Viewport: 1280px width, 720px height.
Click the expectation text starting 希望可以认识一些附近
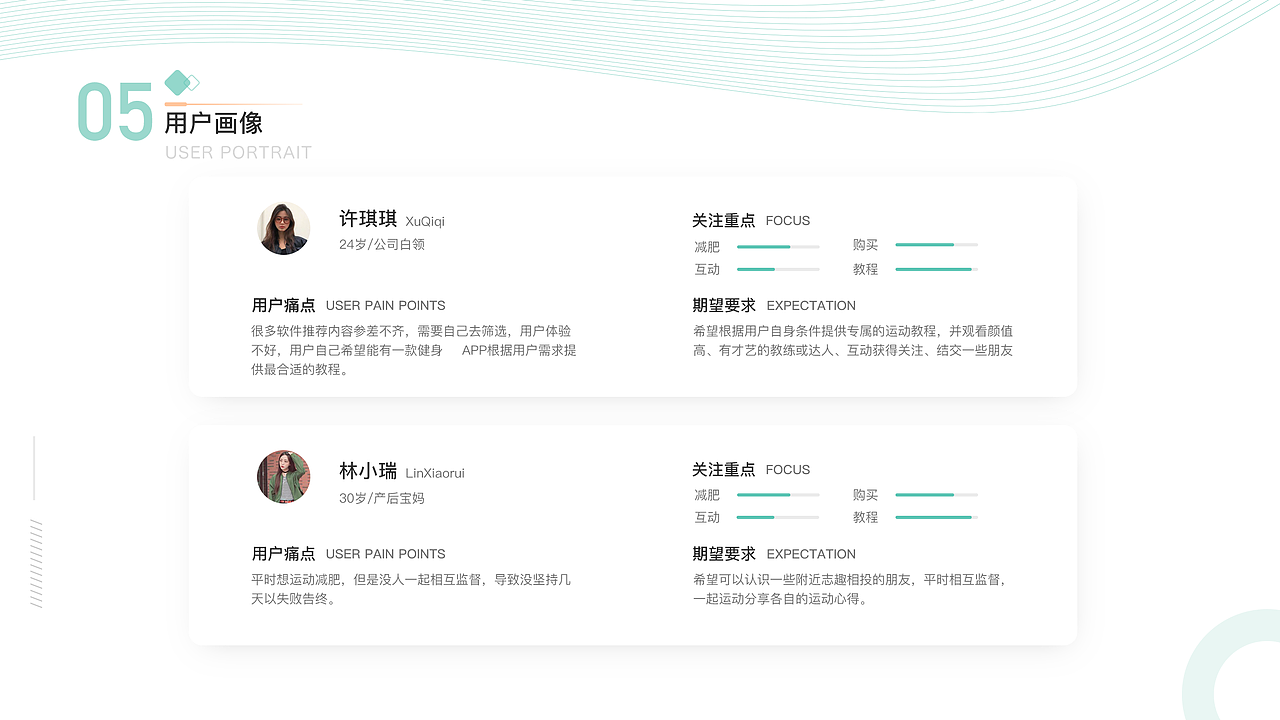click(850, 589)
